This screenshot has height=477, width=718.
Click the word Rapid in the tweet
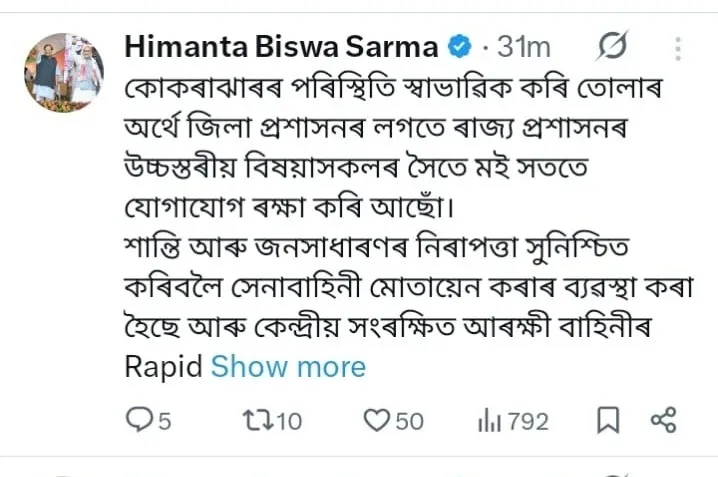[x=163, y=366]
